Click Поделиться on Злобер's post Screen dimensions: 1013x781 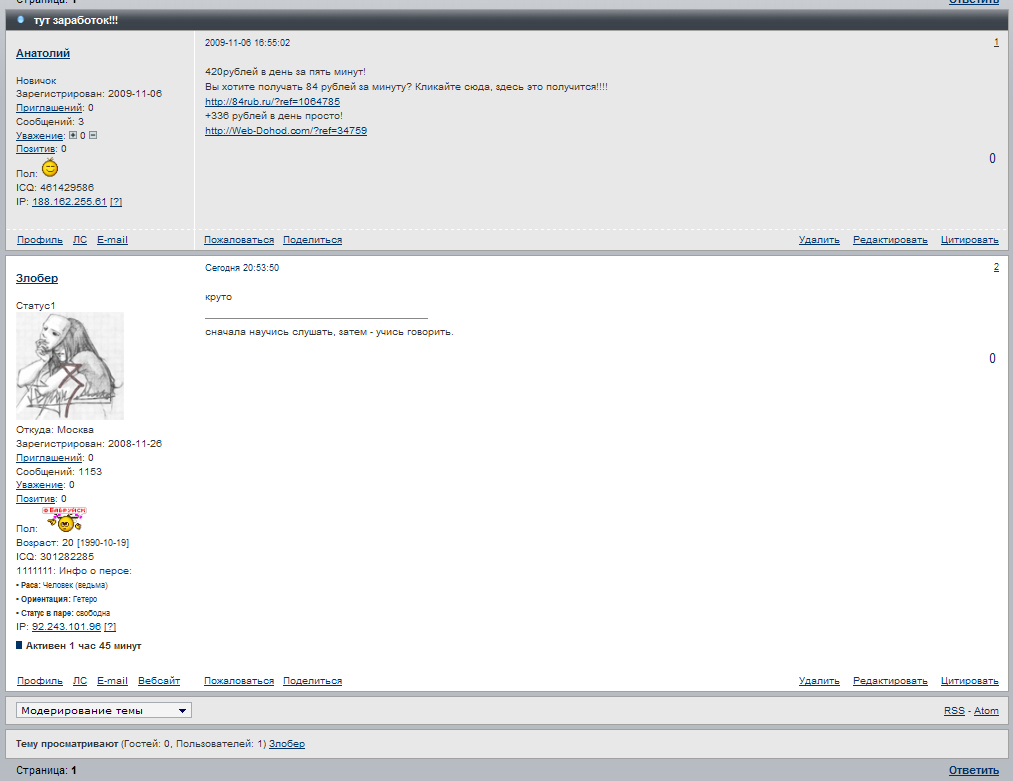(313, 681)
